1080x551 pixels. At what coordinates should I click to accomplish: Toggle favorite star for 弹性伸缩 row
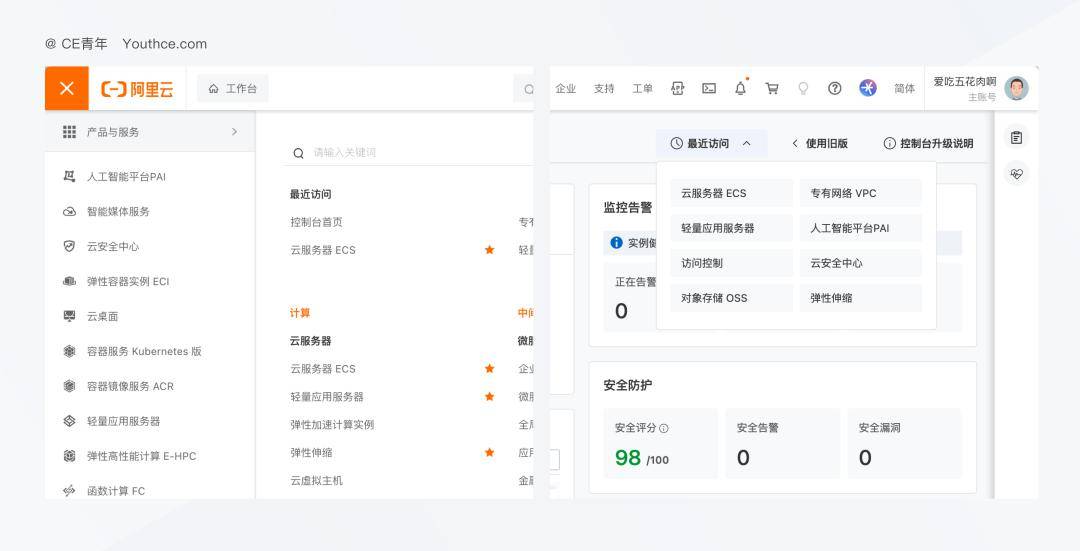[x=490, y=452]
